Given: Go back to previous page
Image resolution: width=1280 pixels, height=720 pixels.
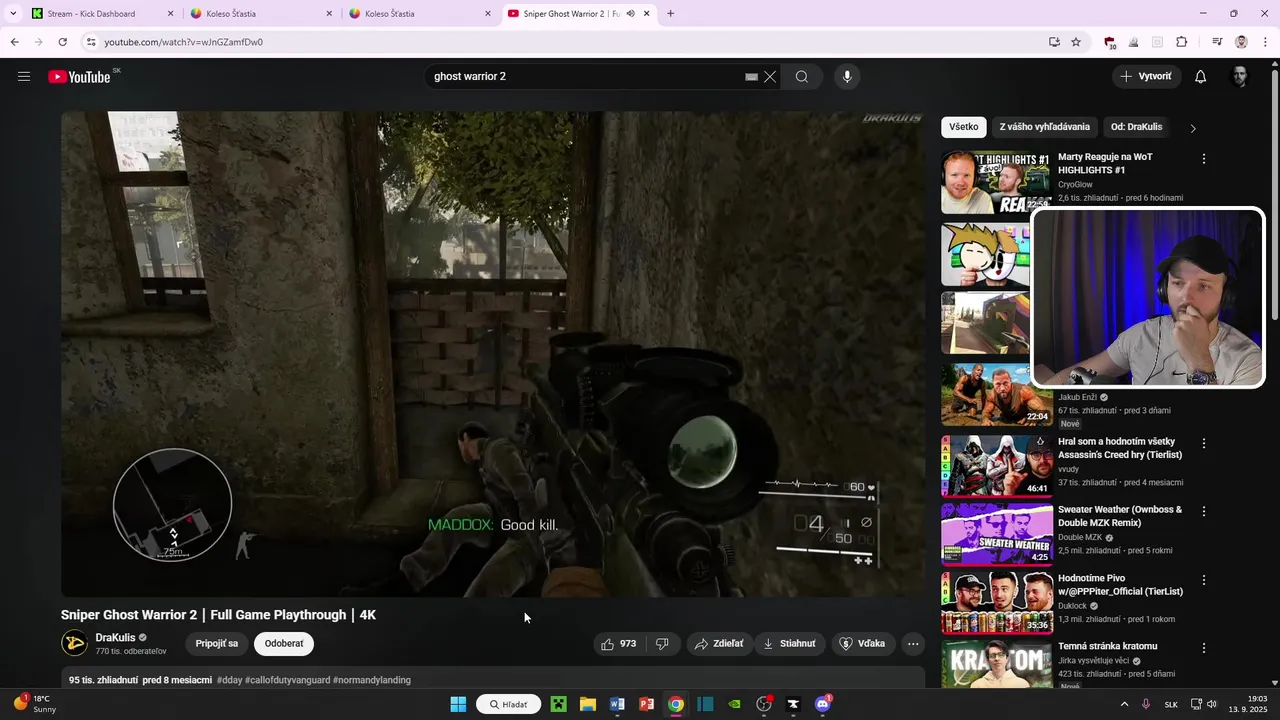Looking at the screenshot, I should [x=14, y=42].
